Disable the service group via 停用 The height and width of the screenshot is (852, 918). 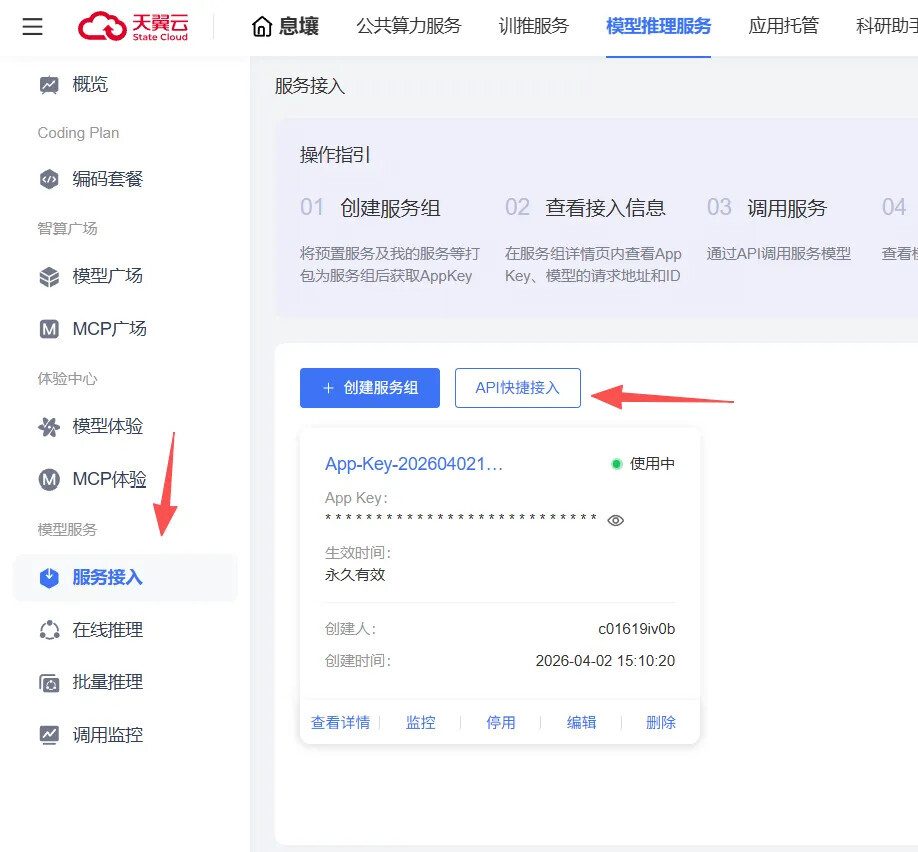click(x=501, y=722)
